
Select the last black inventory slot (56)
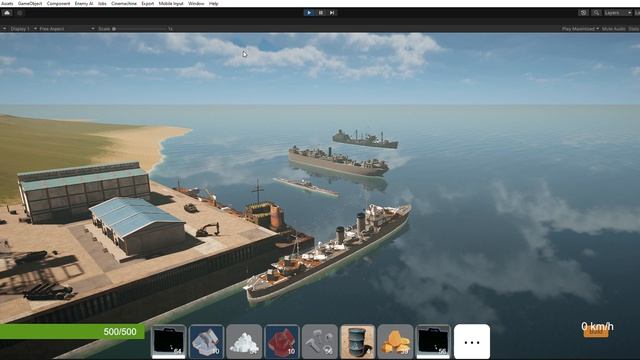pos(433,341)
